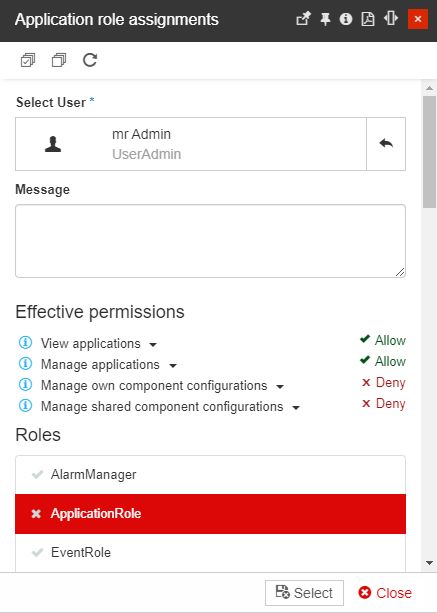The height and width of the screenshot is (613, 437).
Task: Reset selected user with undo arrow
Action: click(x=386, y=144)
